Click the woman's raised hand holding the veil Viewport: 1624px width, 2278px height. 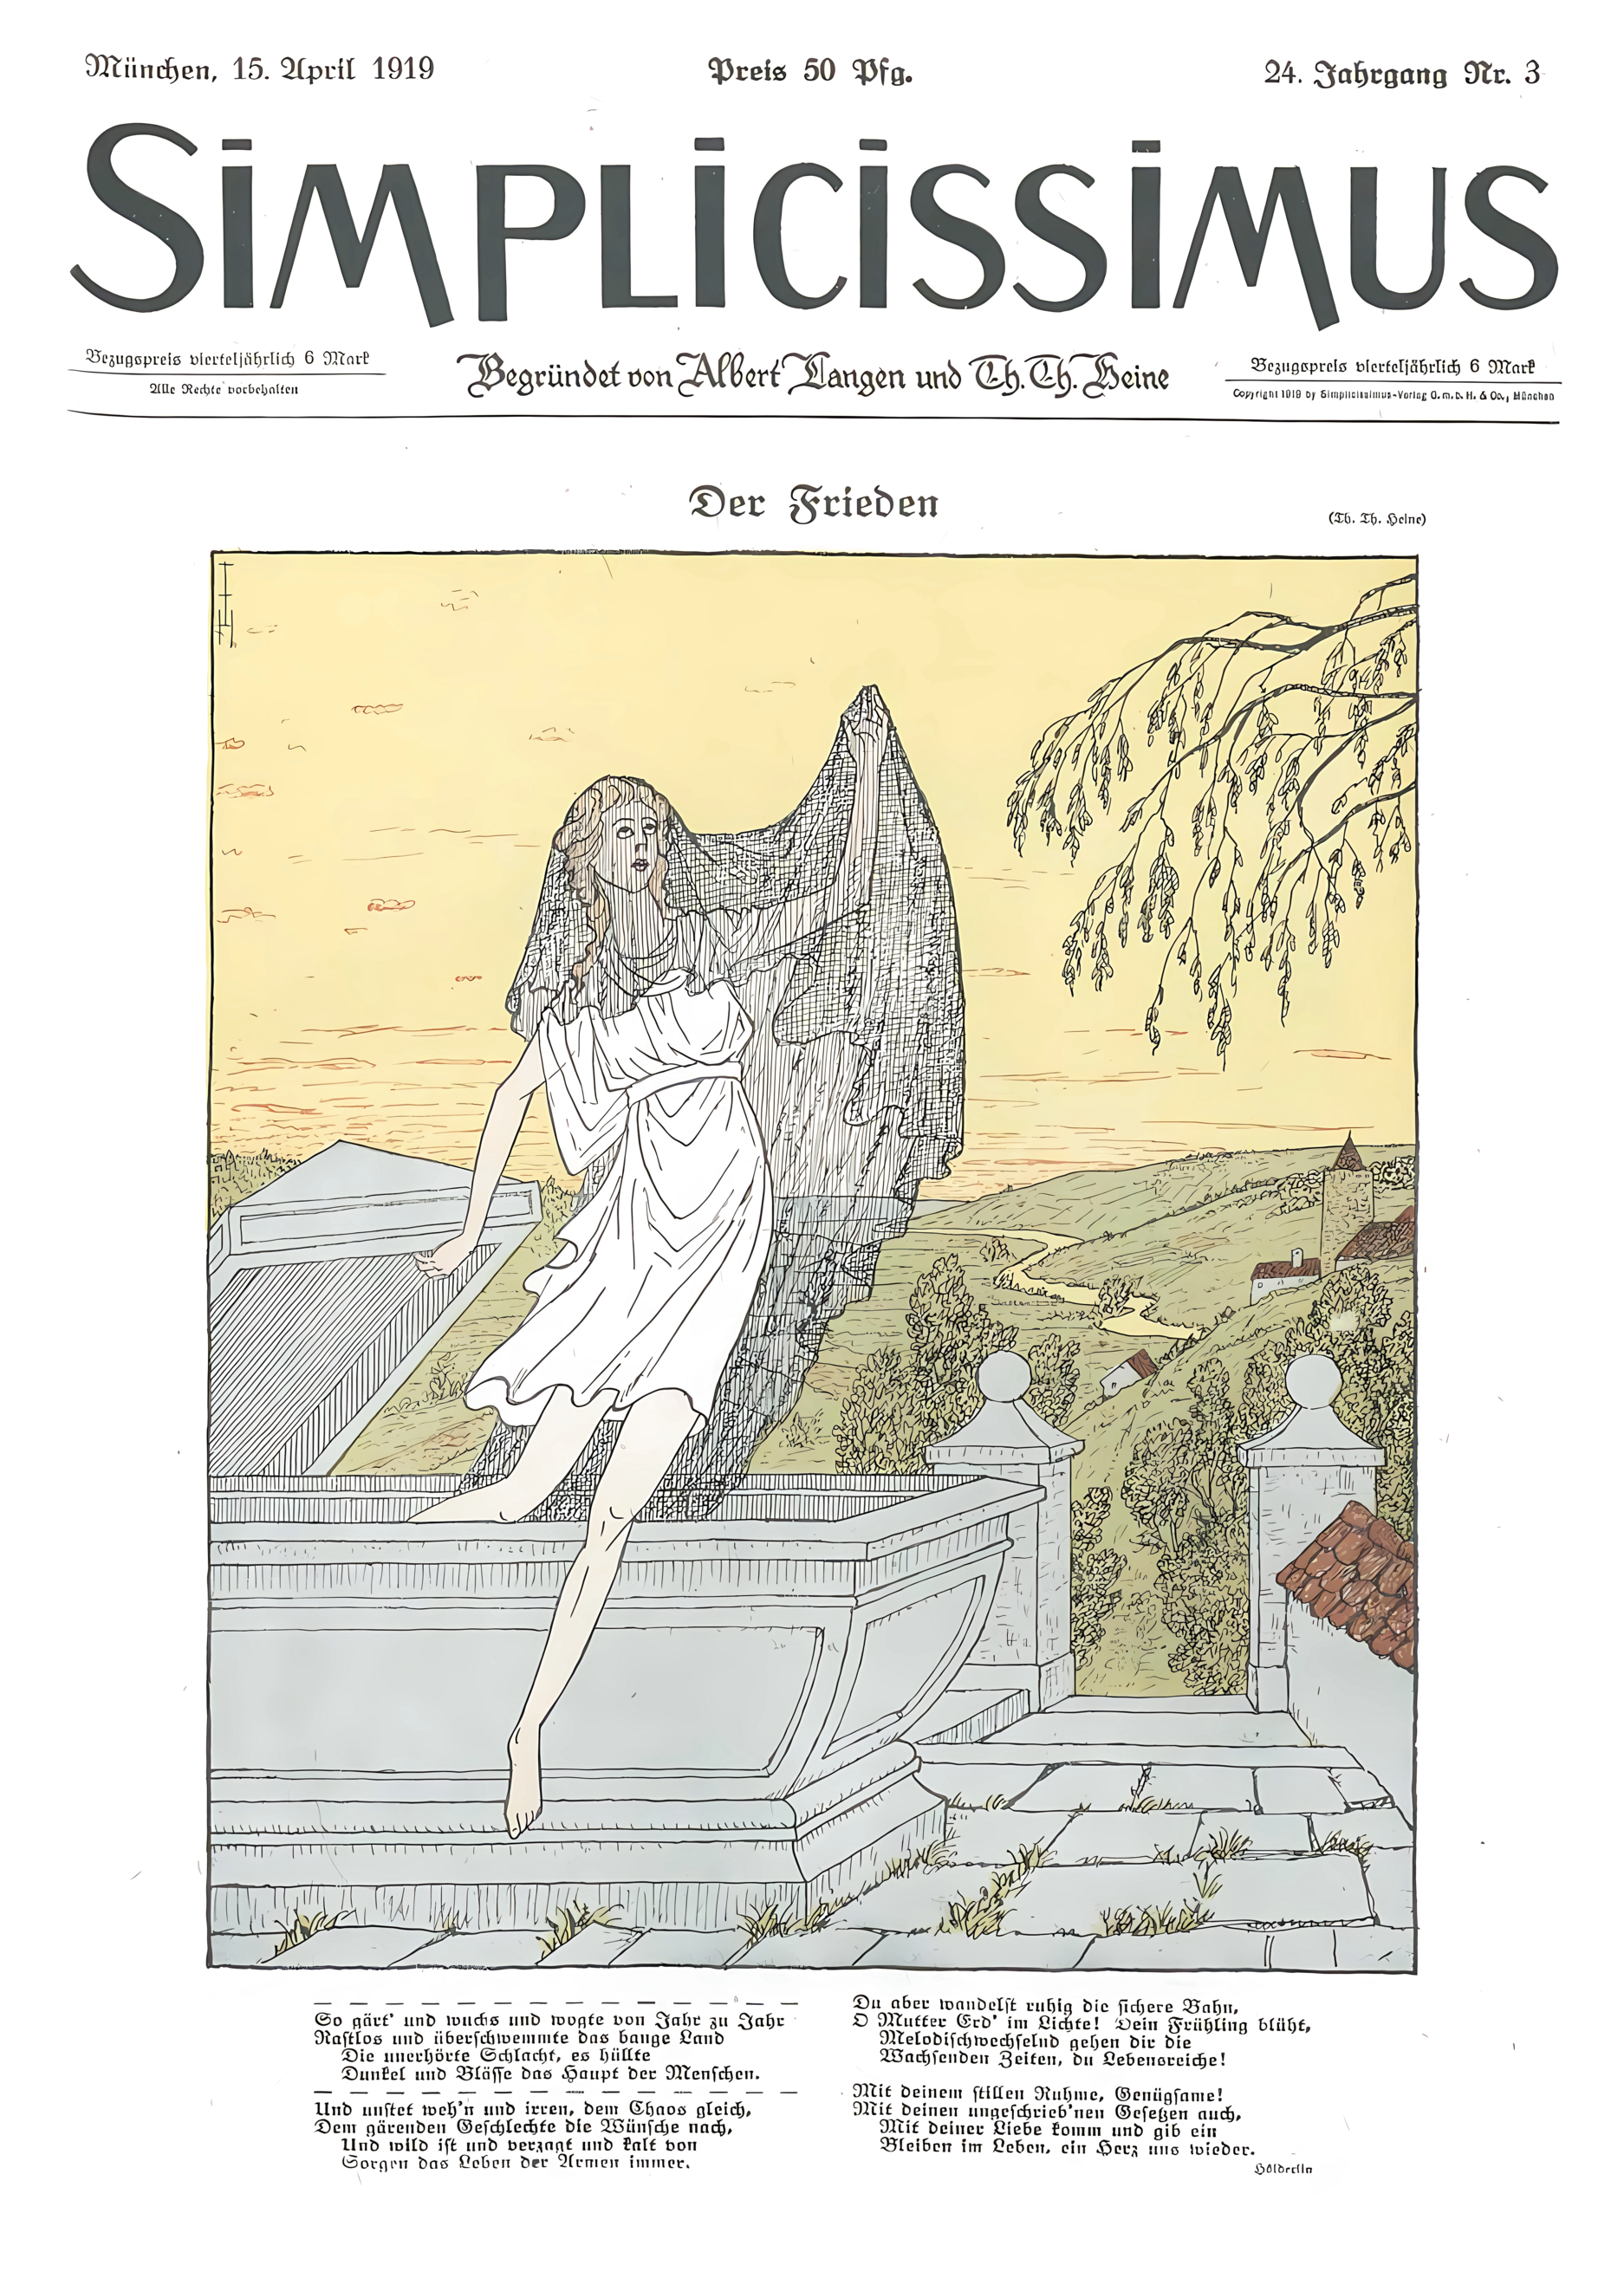863,715
